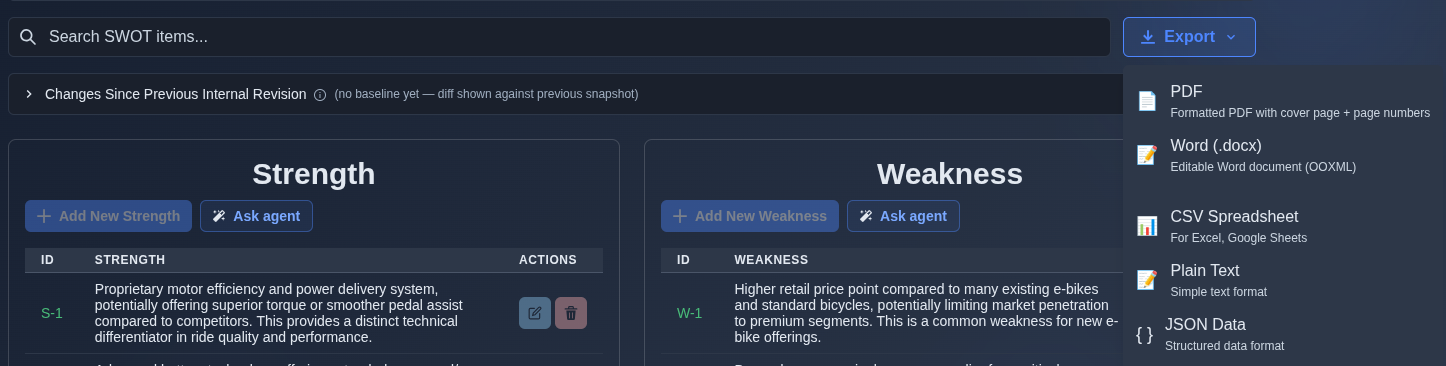Click plus icon on Add New Weakness
This screenshot has height=366, width=1446.
click(680, 216)
